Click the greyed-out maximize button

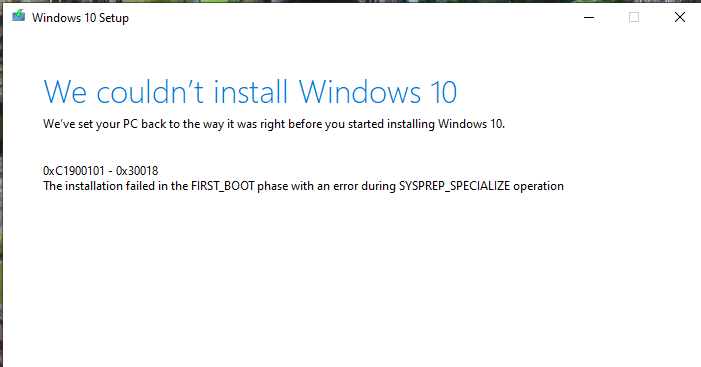tap(634, 17)
